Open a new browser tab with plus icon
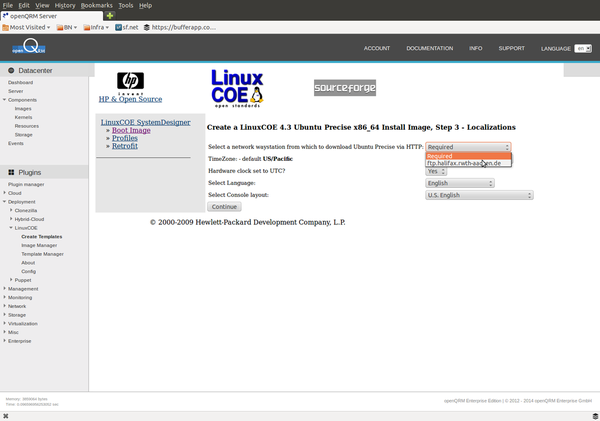The height and width of the screenshot is (421, 600). 110,16
